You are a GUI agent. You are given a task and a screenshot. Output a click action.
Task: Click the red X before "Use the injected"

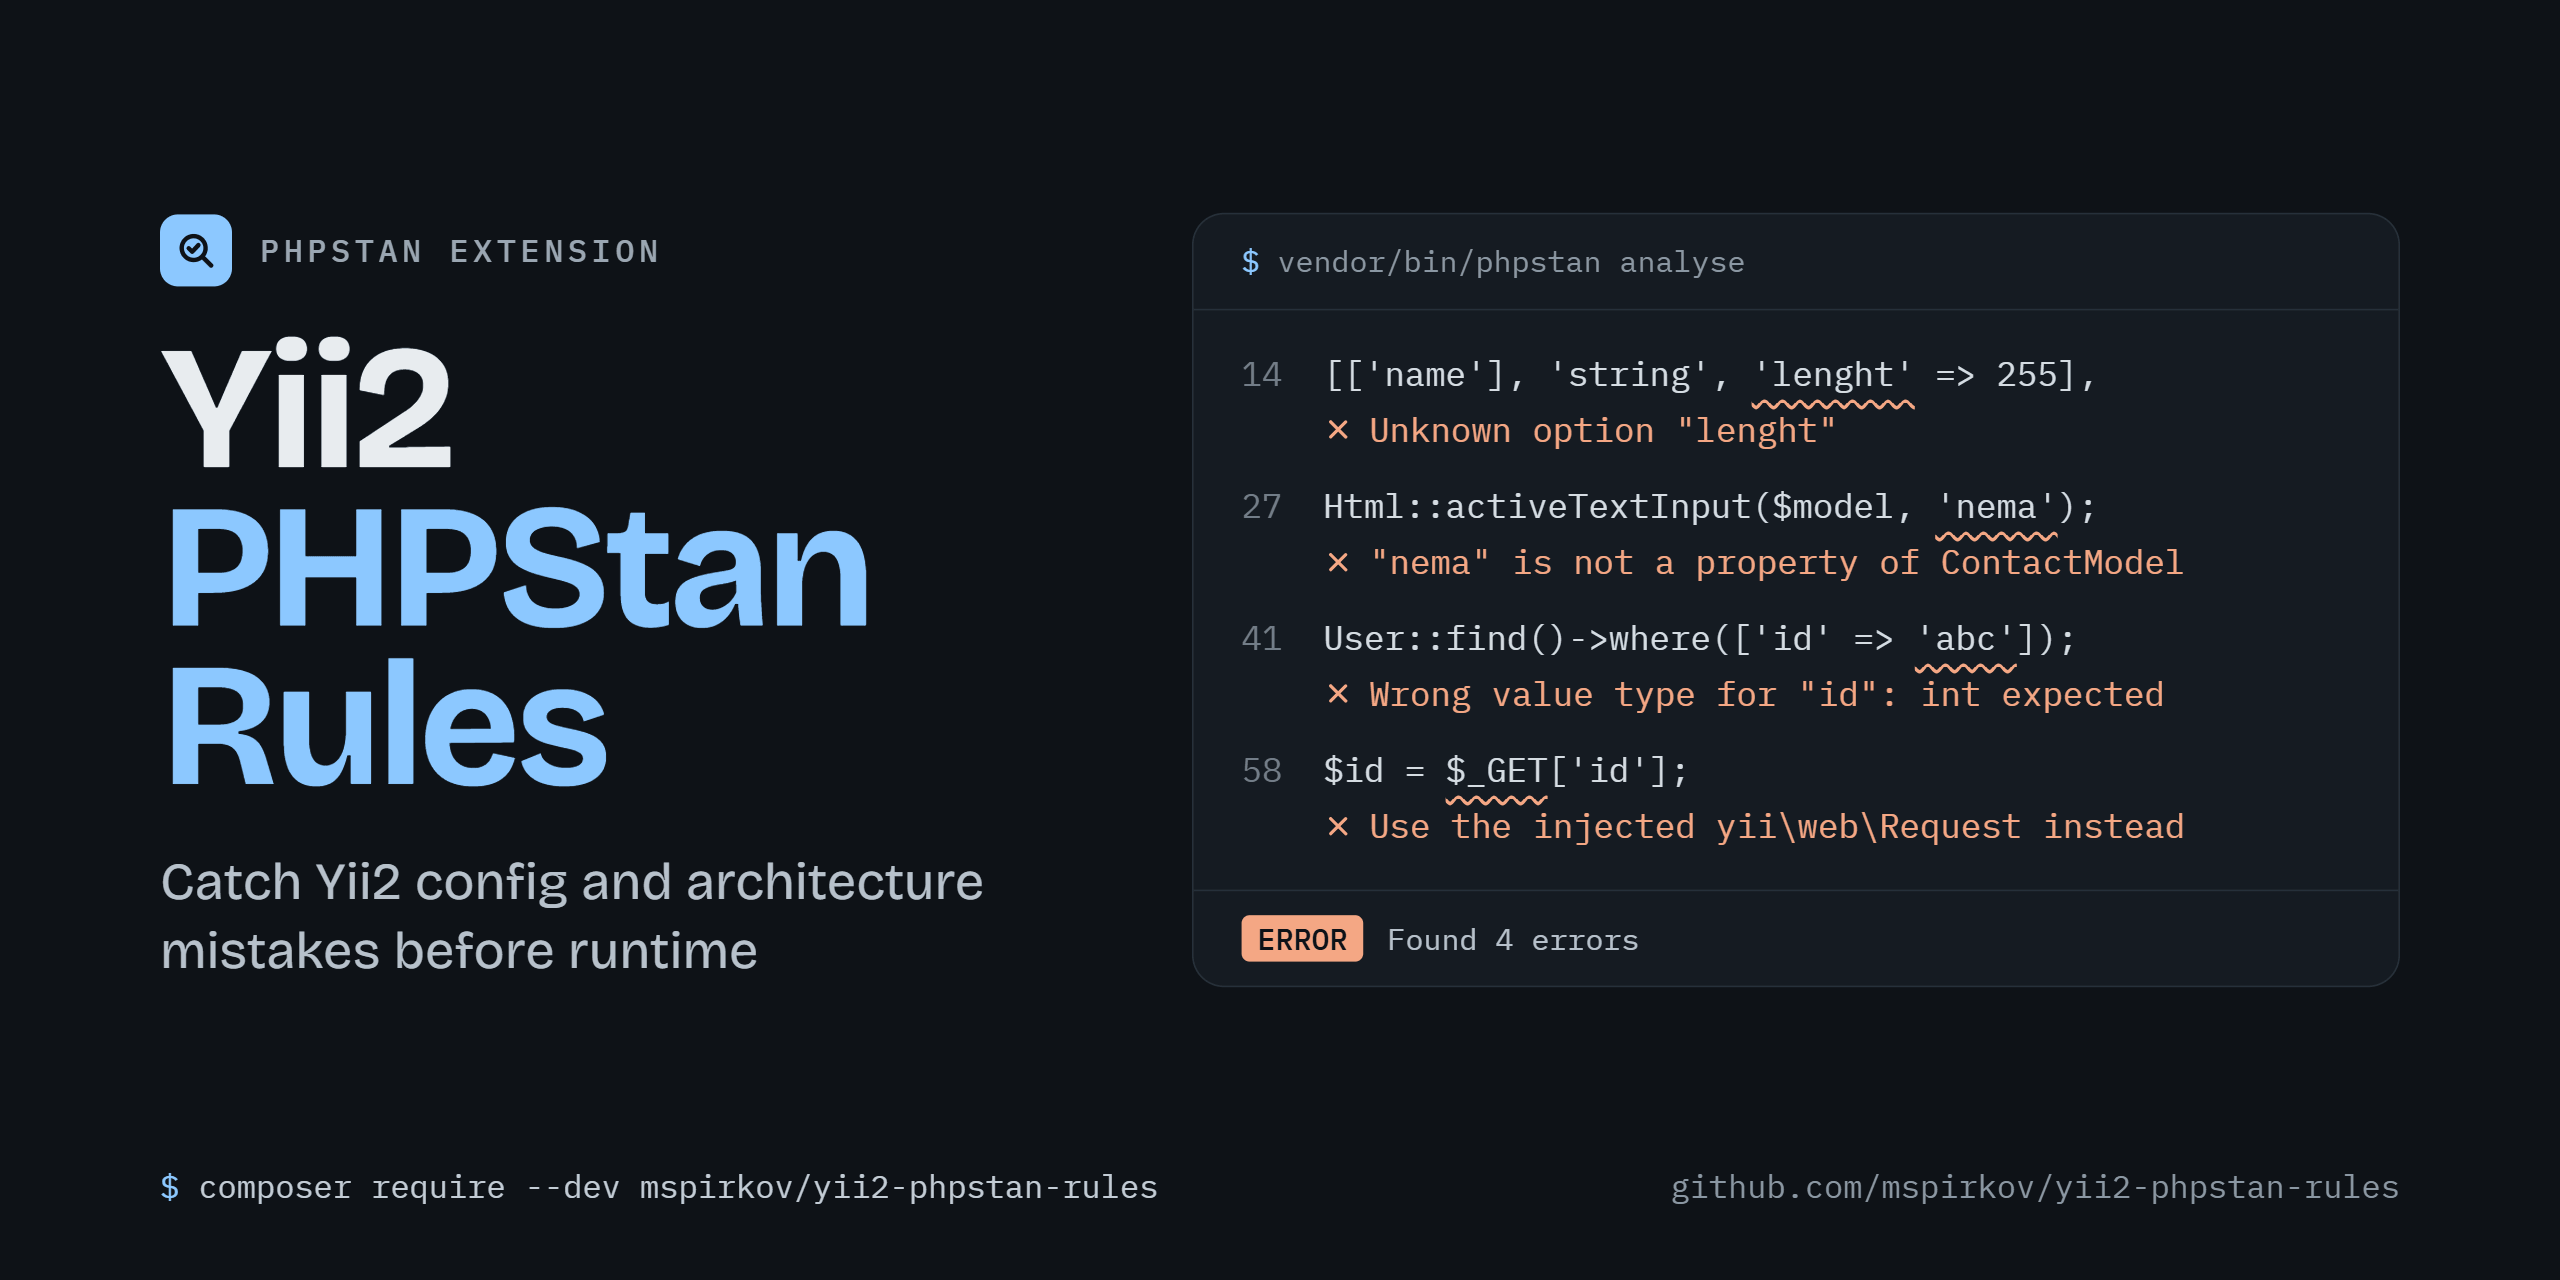click(x=1338, y=827)
